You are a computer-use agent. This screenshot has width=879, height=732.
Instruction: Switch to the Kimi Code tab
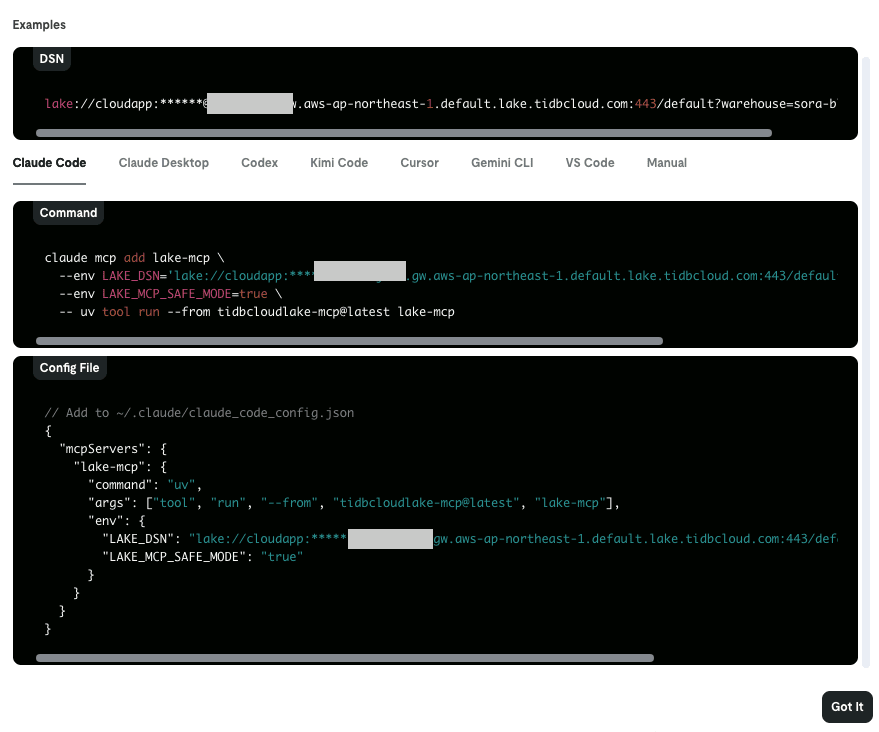tap(339, 163)
